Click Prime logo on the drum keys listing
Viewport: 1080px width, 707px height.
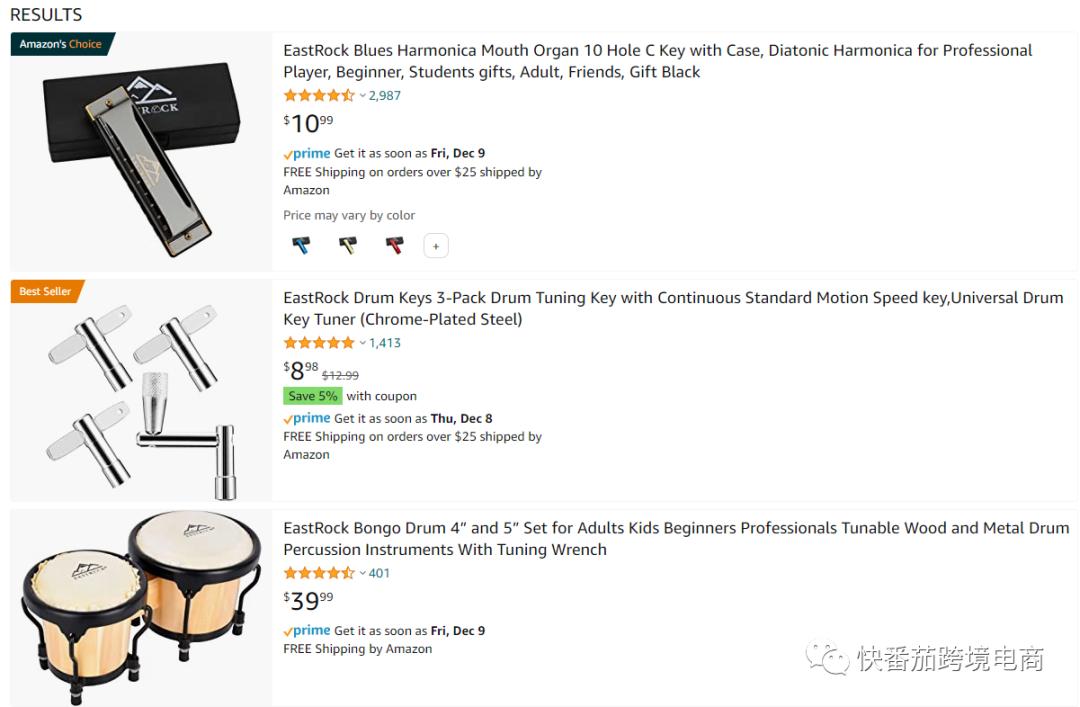tap(307, 418)
